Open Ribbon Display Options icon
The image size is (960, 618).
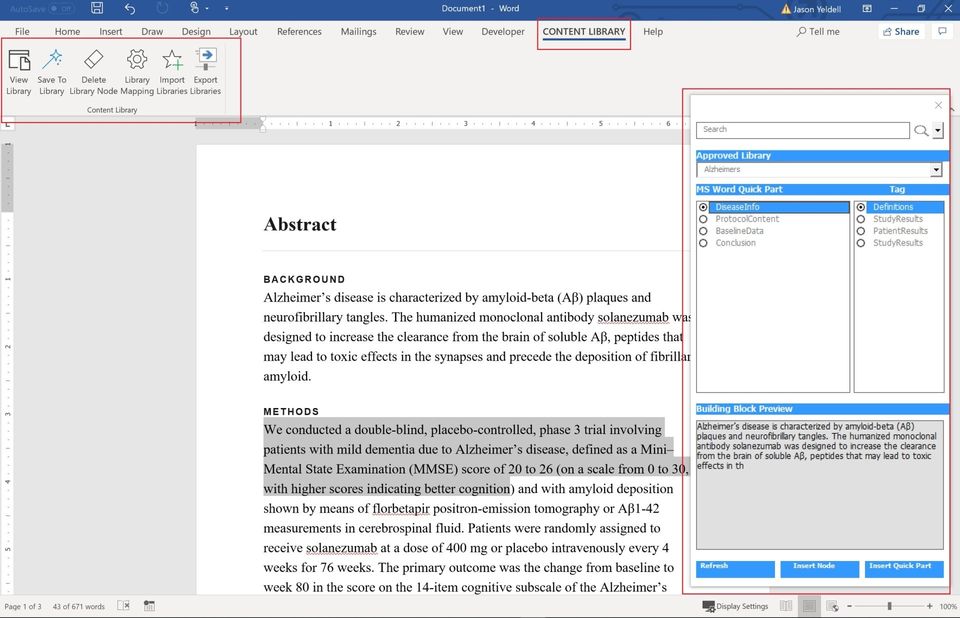[x=867, y=9]
